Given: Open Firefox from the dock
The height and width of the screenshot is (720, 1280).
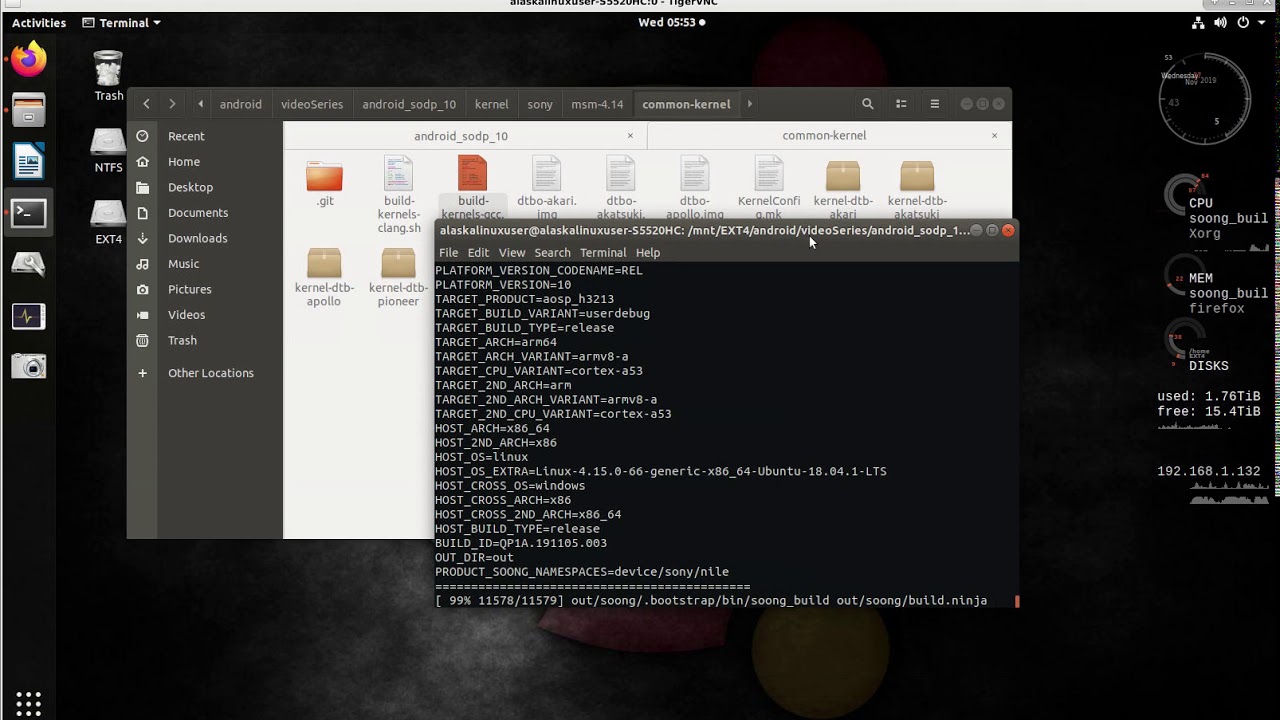Looking at the screenshot, I should [x=28, y=60].
